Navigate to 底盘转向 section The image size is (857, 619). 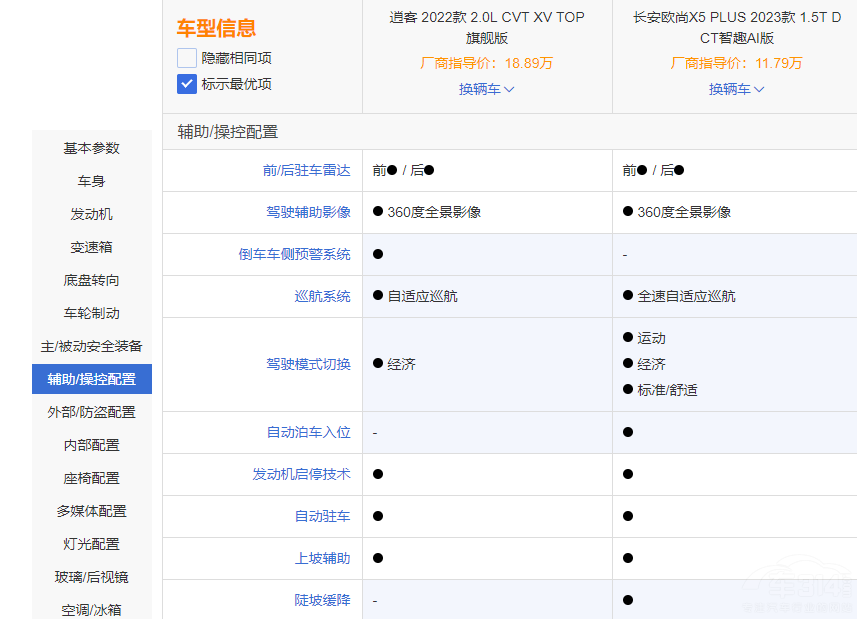point(92,280)
